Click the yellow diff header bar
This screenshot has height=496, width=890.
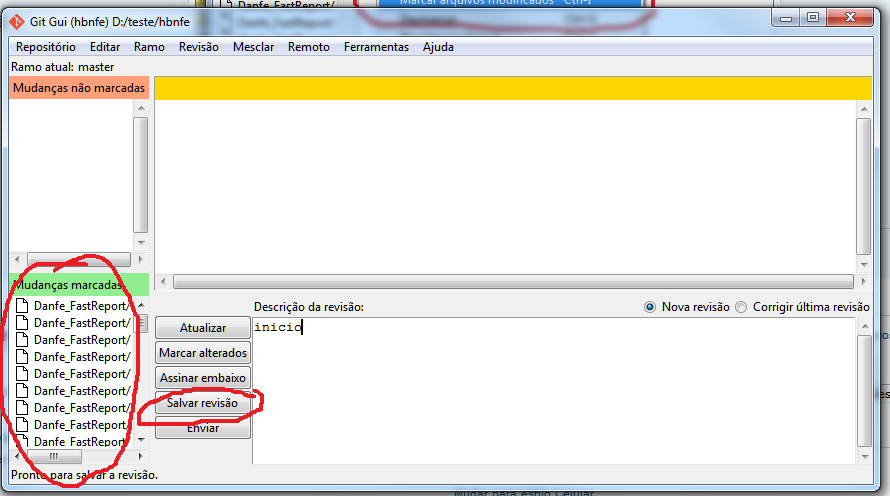pyautogui.click(x=513, y=88)
